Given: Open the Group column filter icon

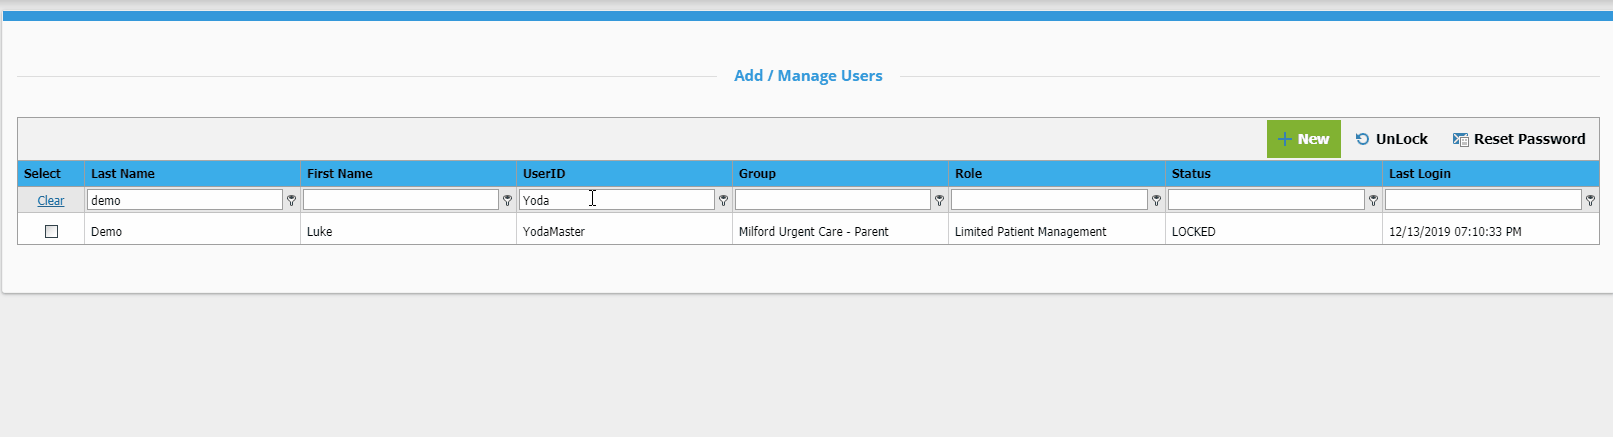Looking at the screenshot, I should tap(939, 200).
